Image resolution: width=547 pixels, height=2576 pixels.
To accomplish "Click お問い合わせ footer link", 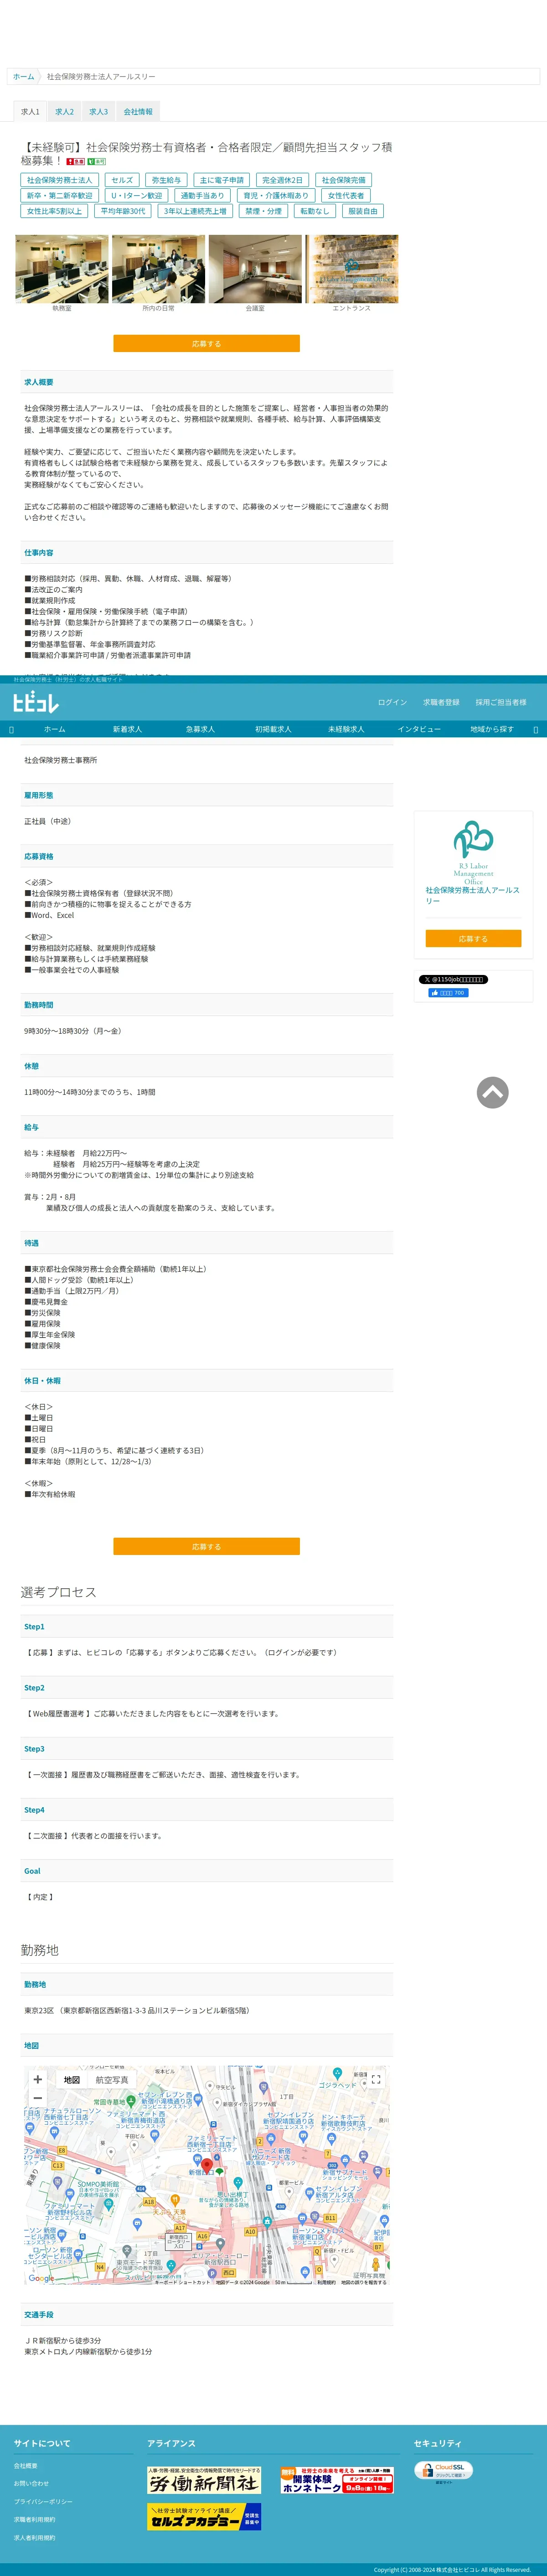I will tap(31, 2484).
